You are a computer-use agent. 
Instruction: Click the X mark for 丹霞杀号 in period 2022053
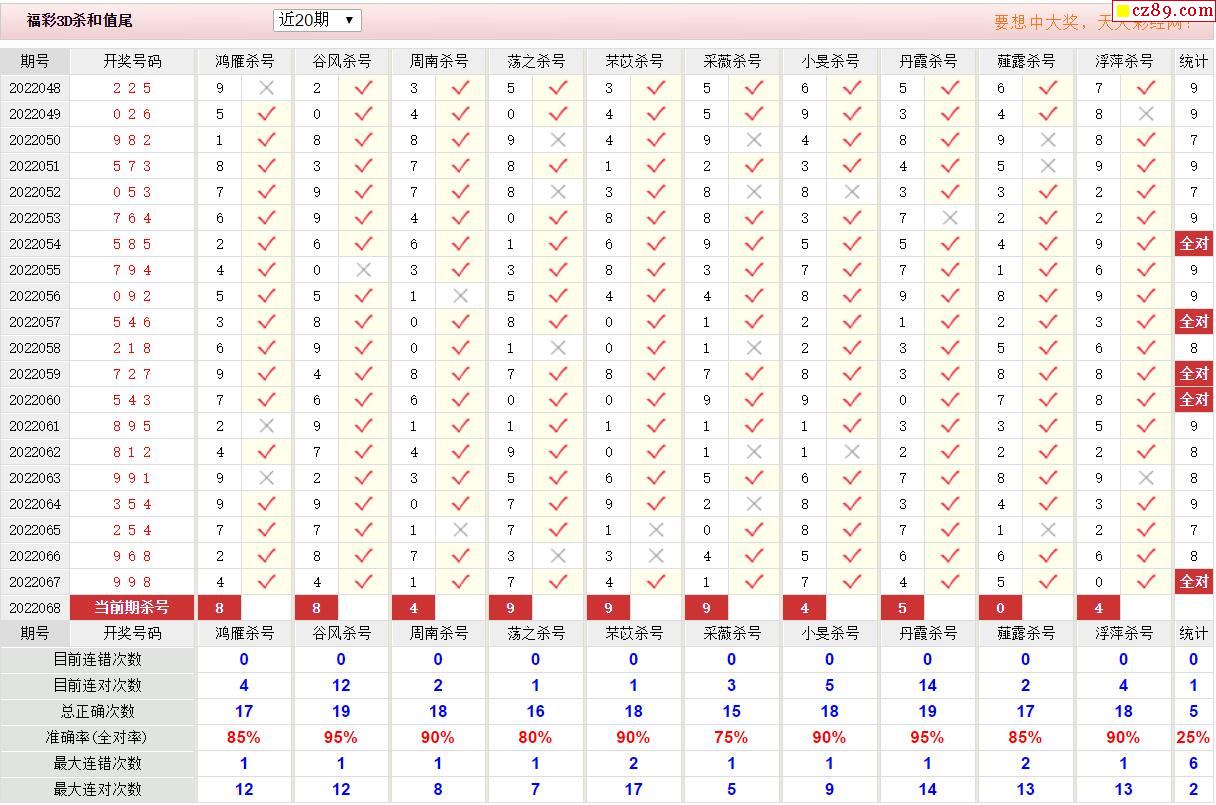pos(950,218)
